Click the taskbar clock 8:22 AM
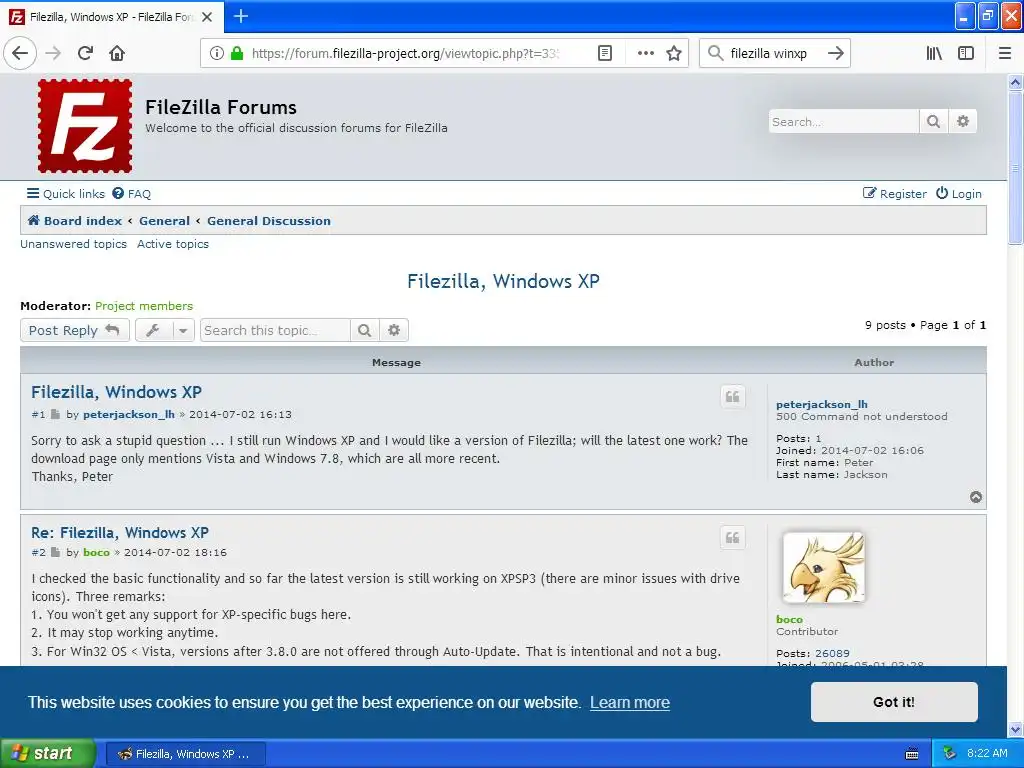Image resolution: width=1024 pixels, height=768 pixels. point(987,753)
